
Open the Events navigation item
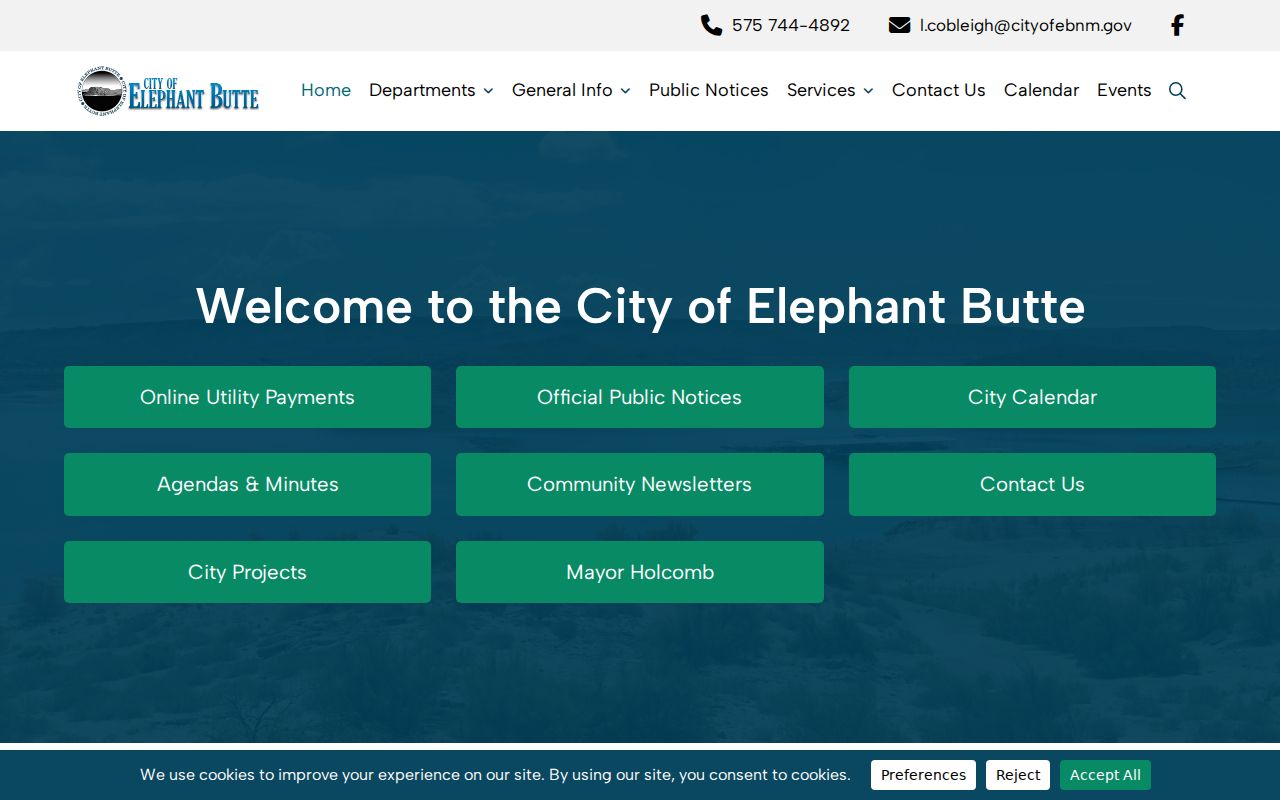[1124, 90]
